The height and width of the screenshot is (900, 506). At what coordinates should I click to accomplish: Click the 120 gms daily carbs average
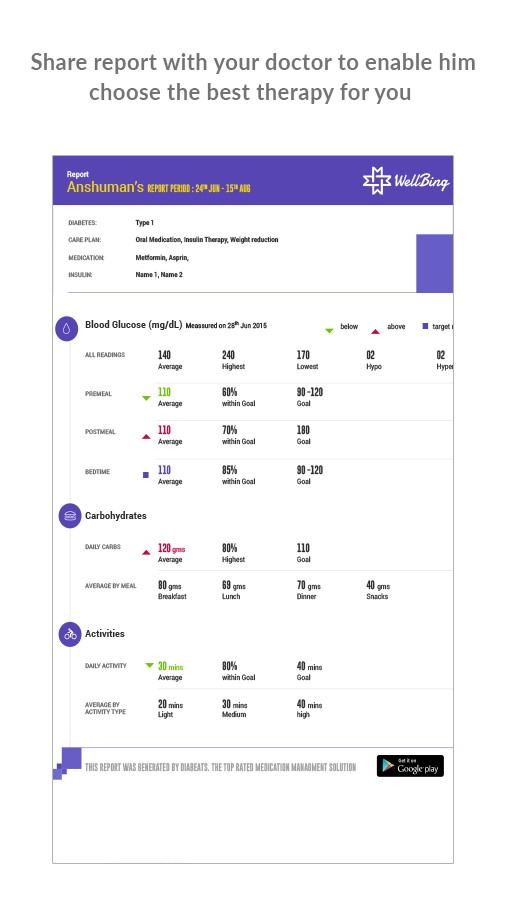[172, 548]
